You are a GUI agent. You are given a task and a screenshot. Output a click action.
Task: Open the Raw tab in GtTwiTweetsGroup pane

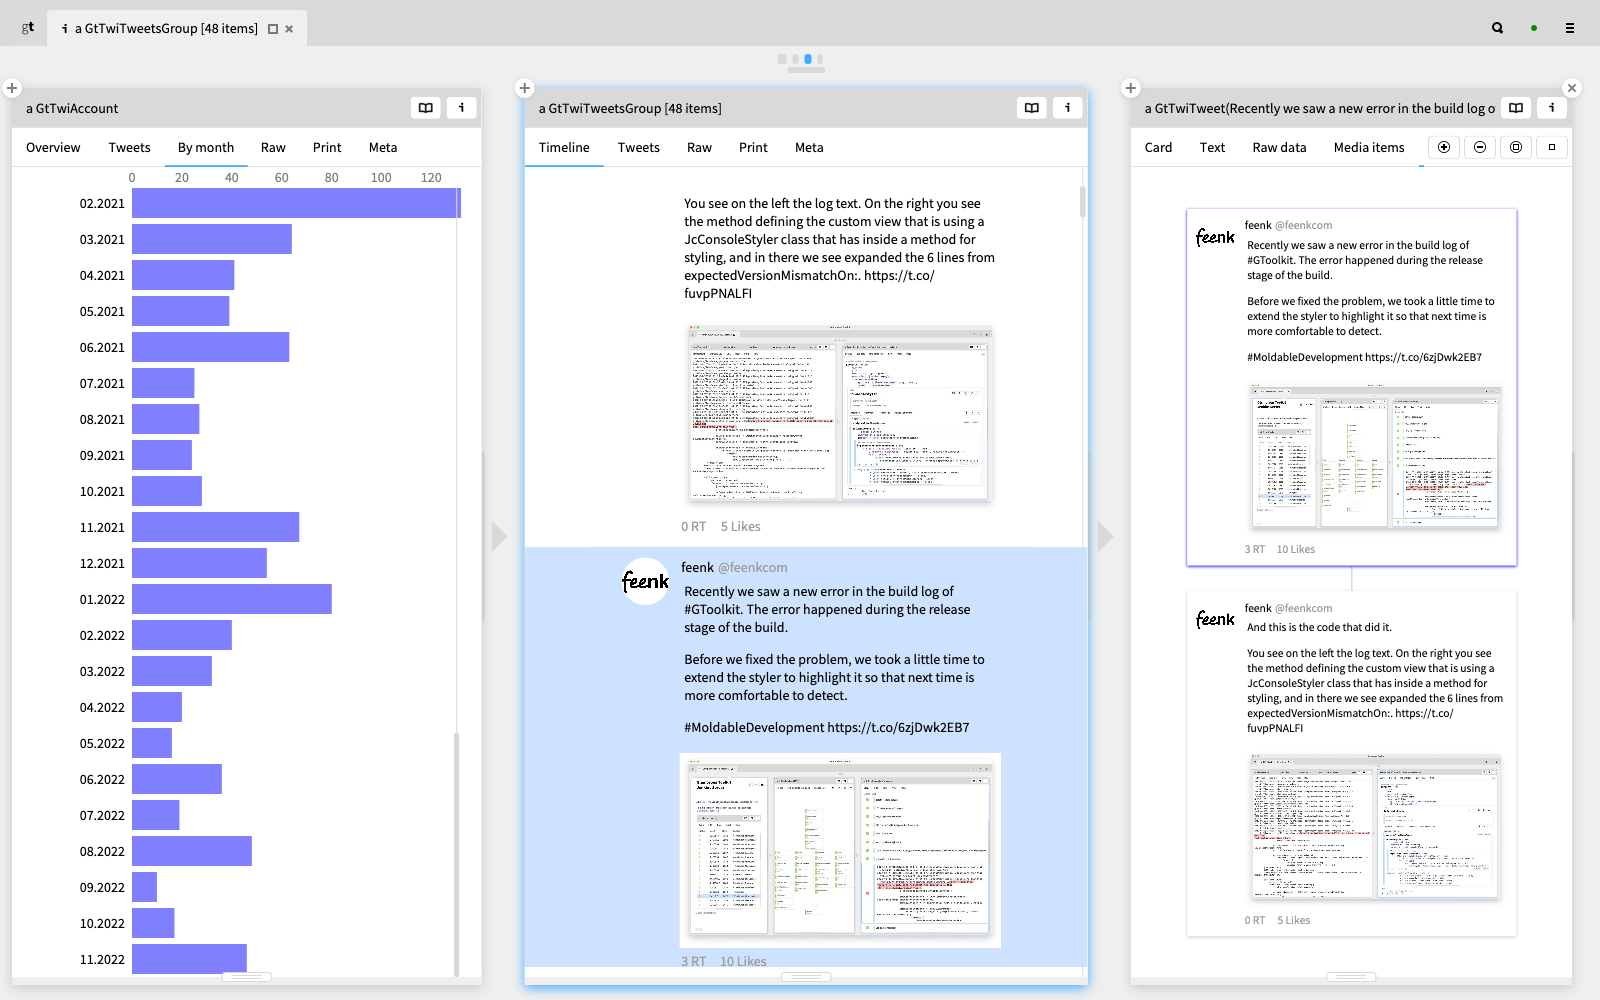699,147
